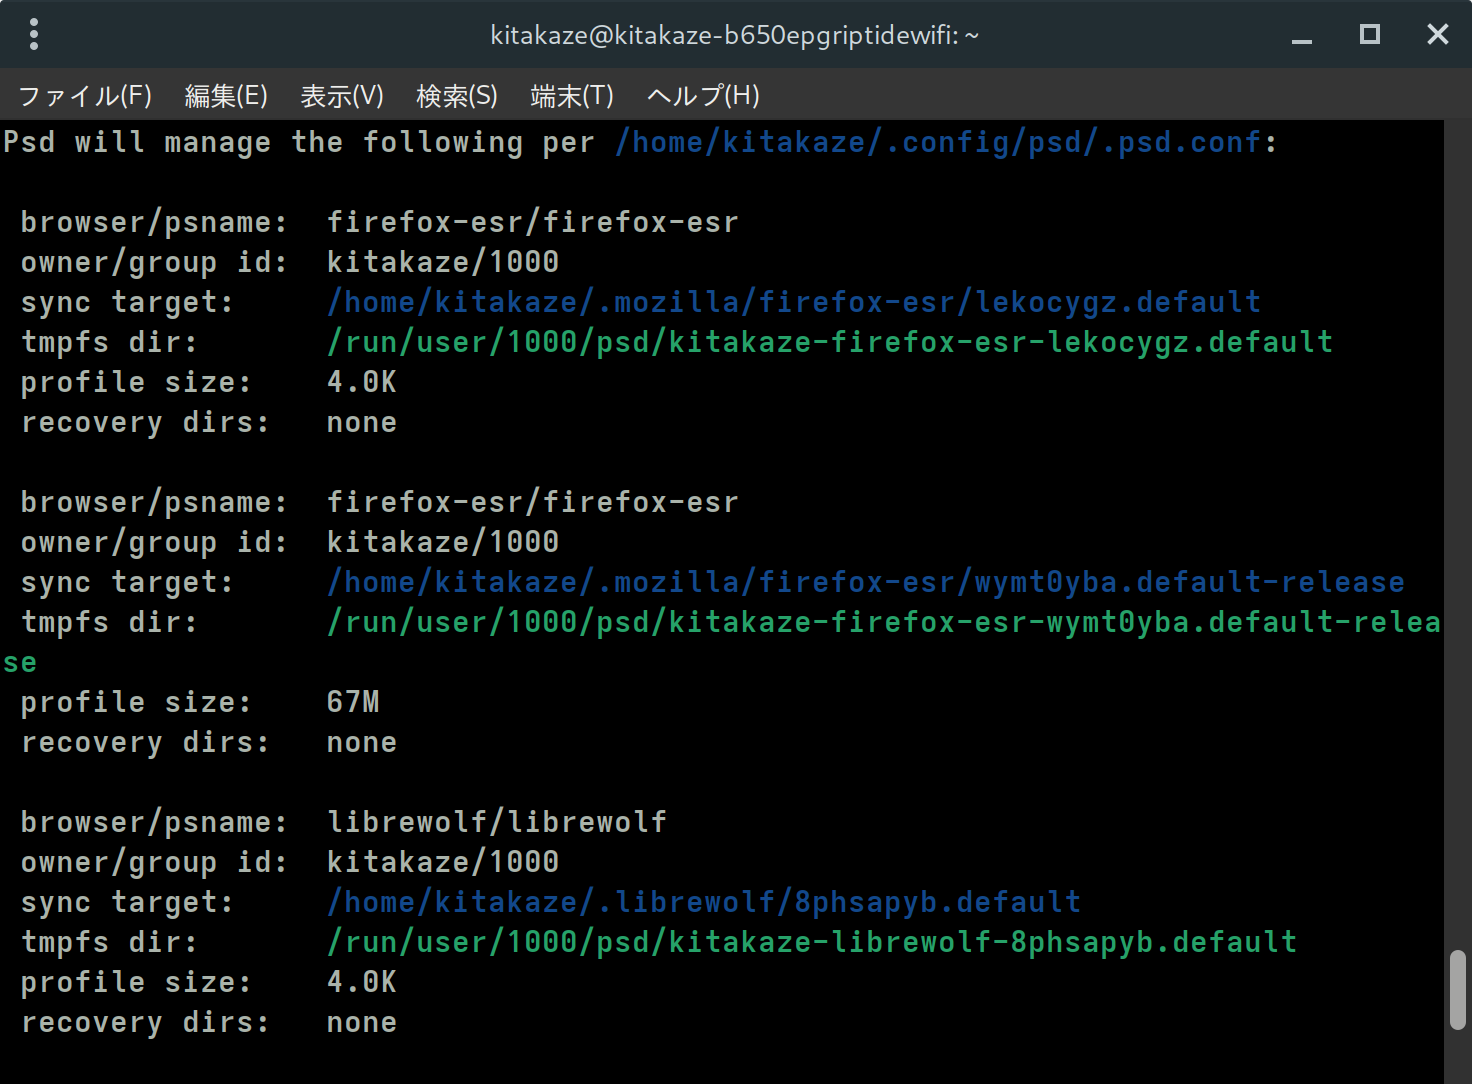Viewport: 1472px width, 1084px height.
Task: Click the .librewolf/8phsapyb.default sync target path
Action: (704, 902)
